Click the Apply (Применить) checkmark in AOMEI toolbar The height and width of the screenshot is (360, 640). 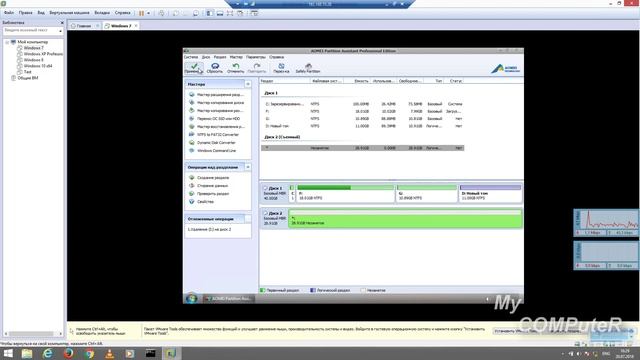tap(194, 68)
